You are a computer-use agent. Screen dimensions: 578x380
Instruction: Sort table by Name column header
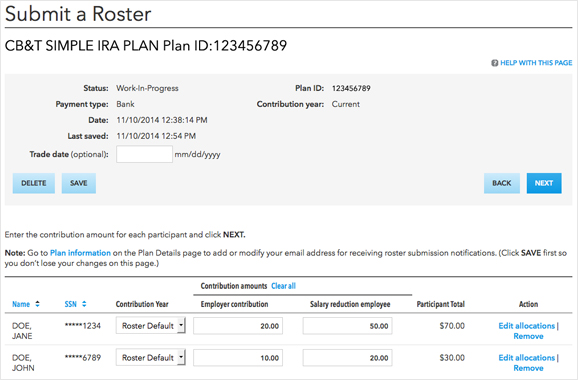[x=21, y=304]
